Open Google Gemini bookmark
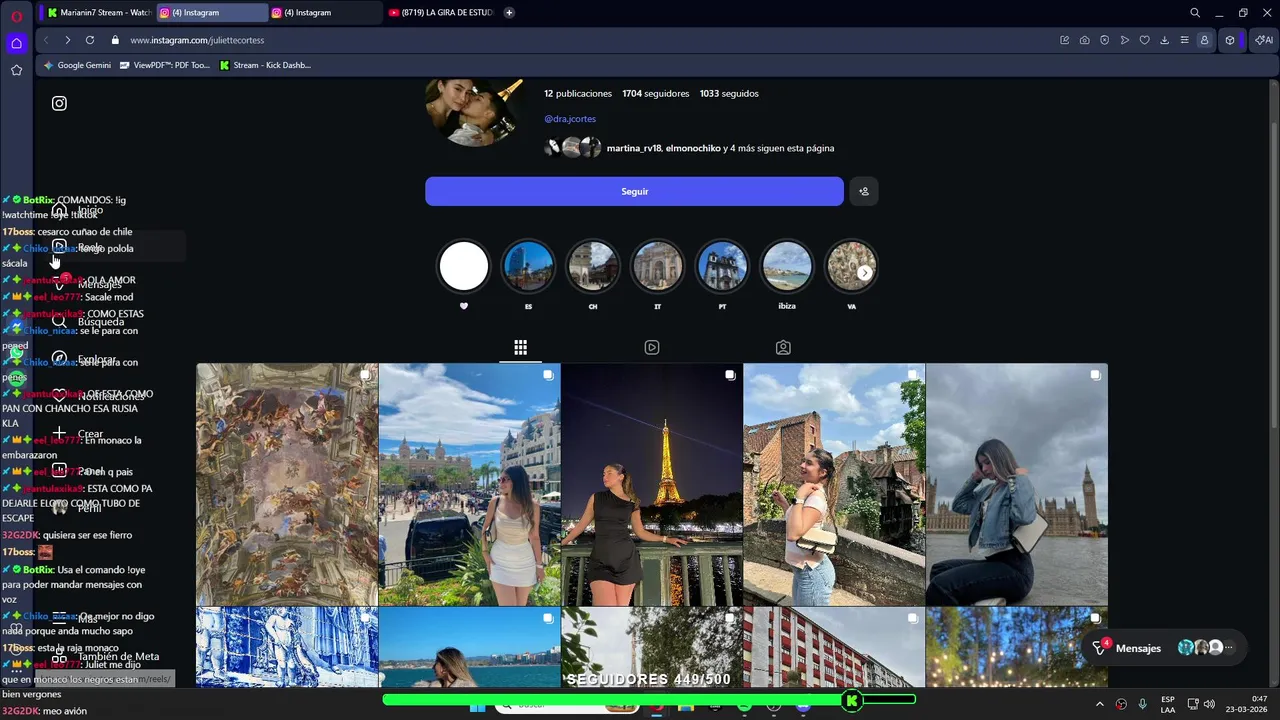 coord(78,65)
